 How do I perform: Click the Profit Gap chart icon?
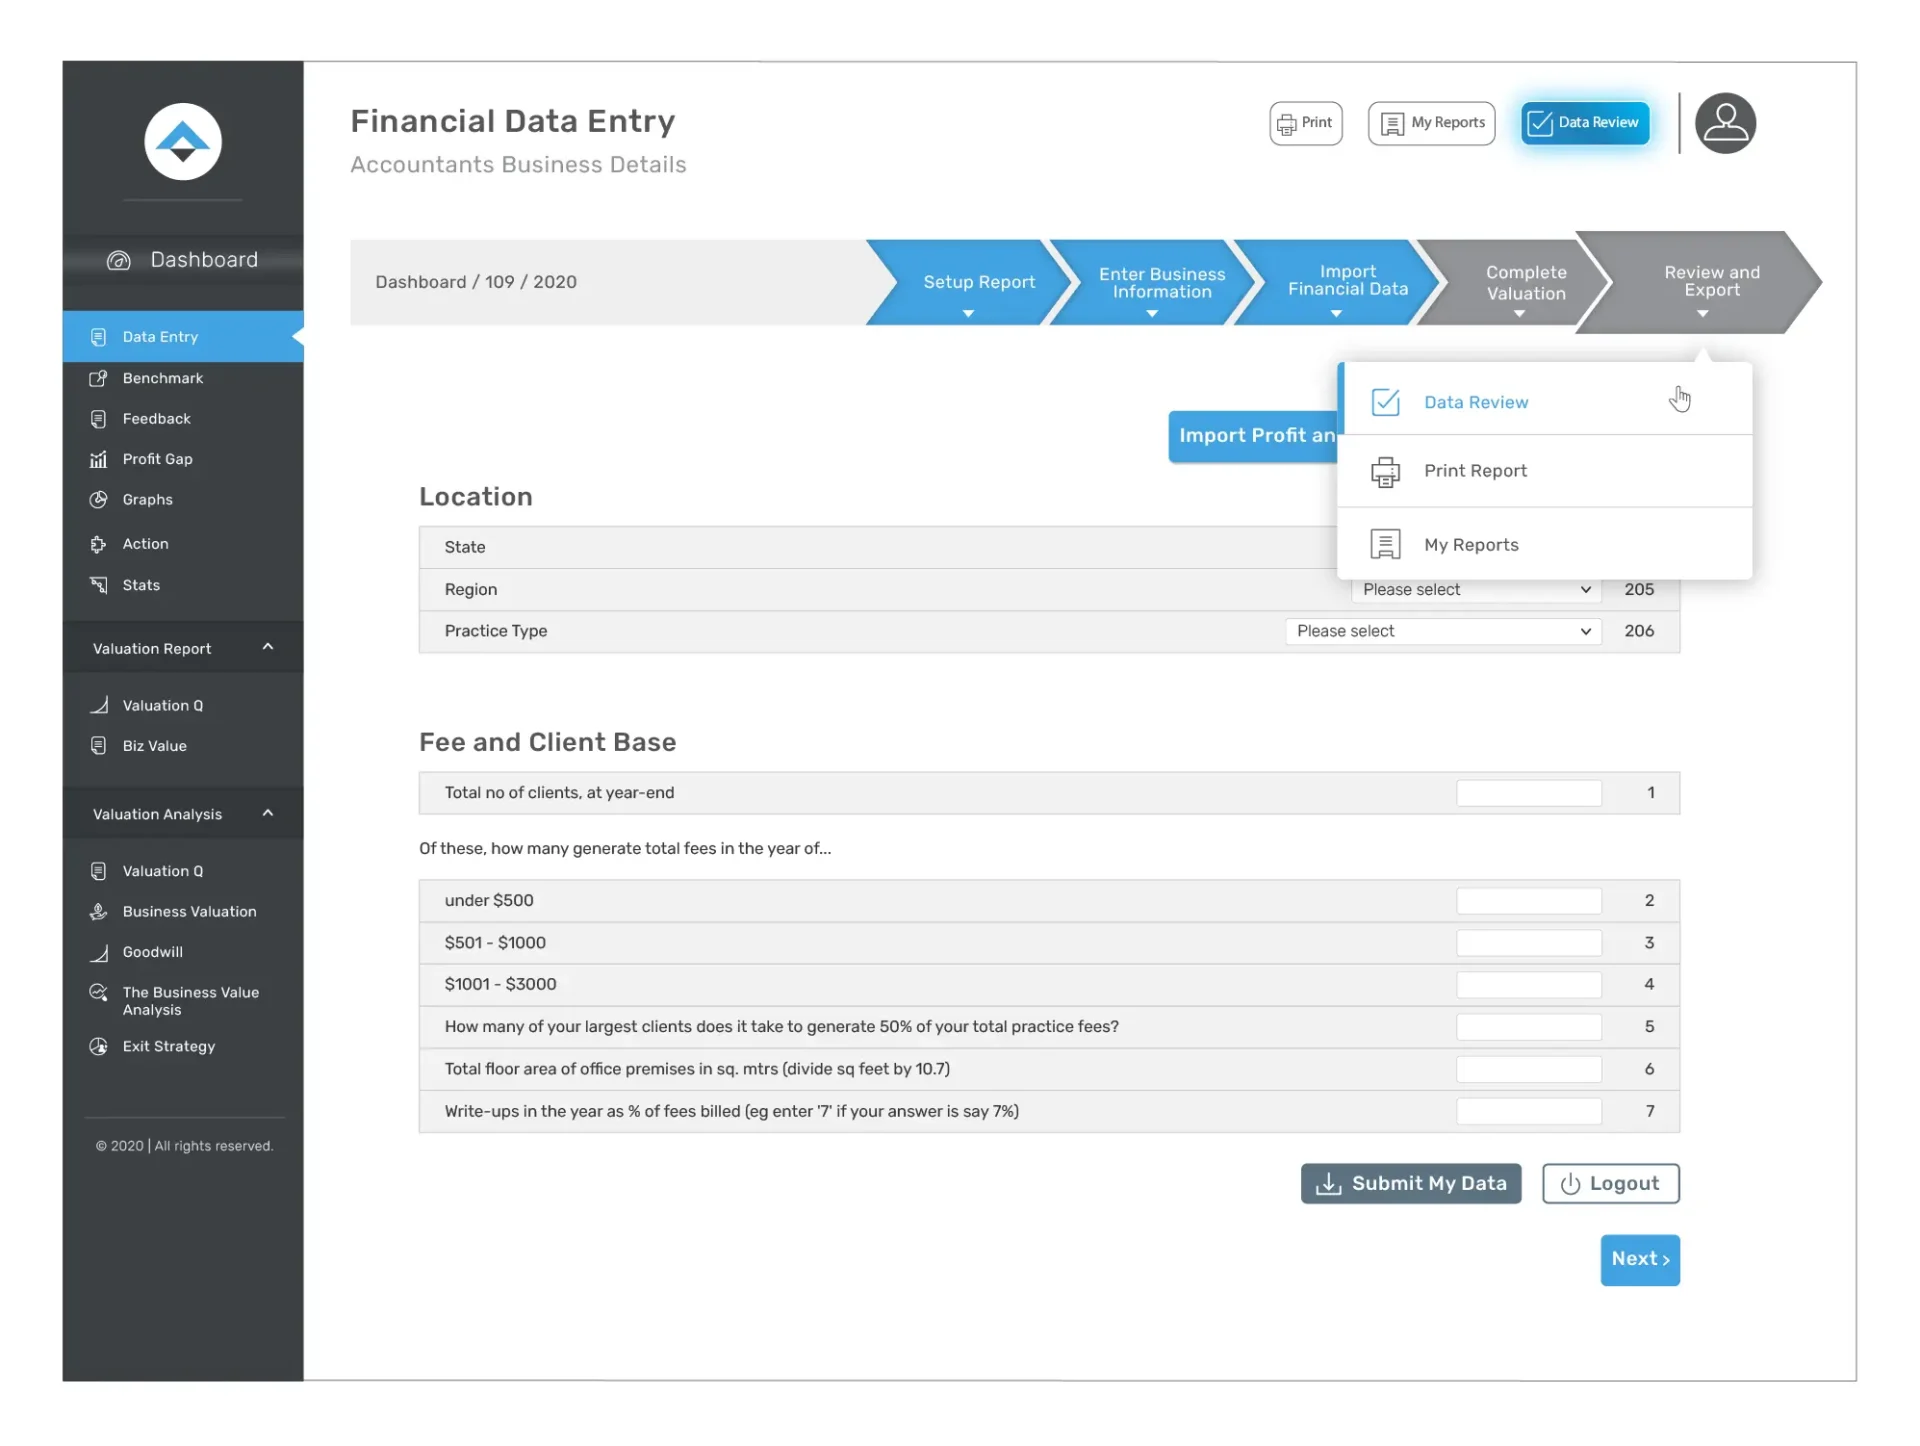coord(98,459)
